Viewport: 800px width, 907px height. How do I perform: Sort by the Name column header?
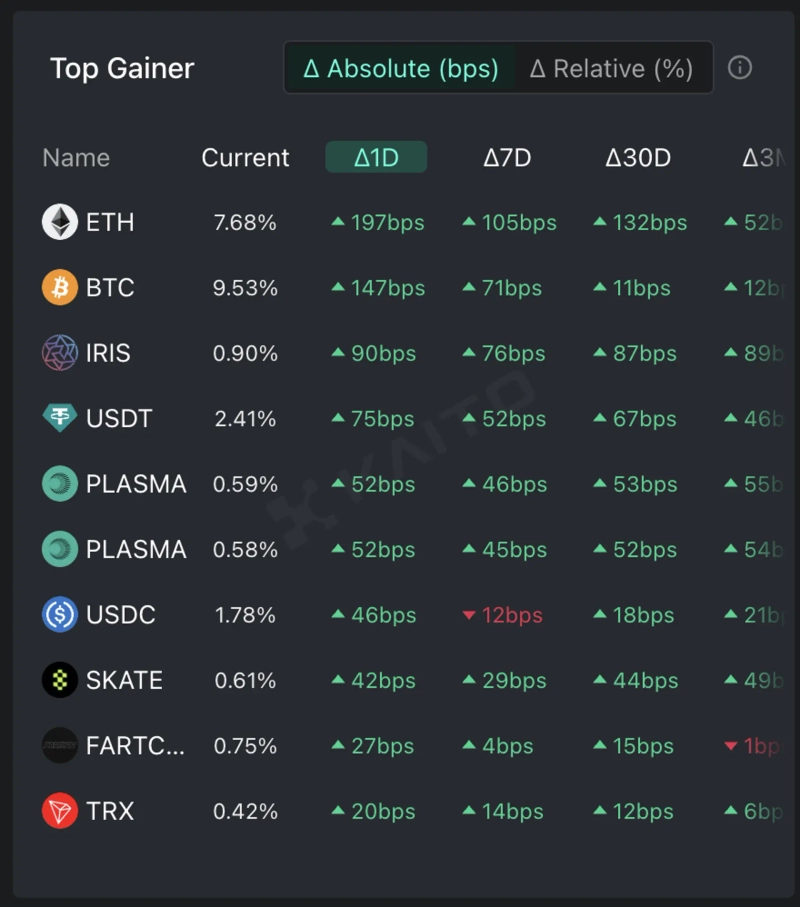pos(76,157)
